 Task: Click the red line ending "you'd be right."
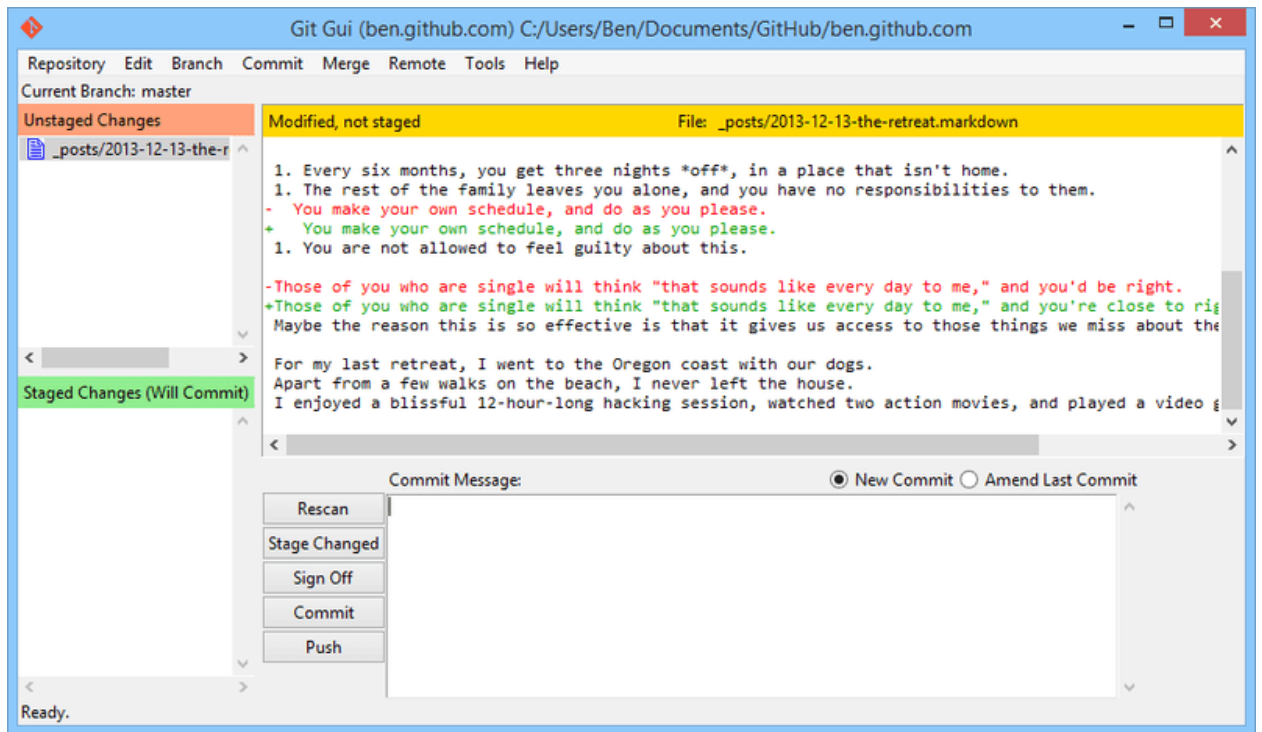[x=724, y=287]
